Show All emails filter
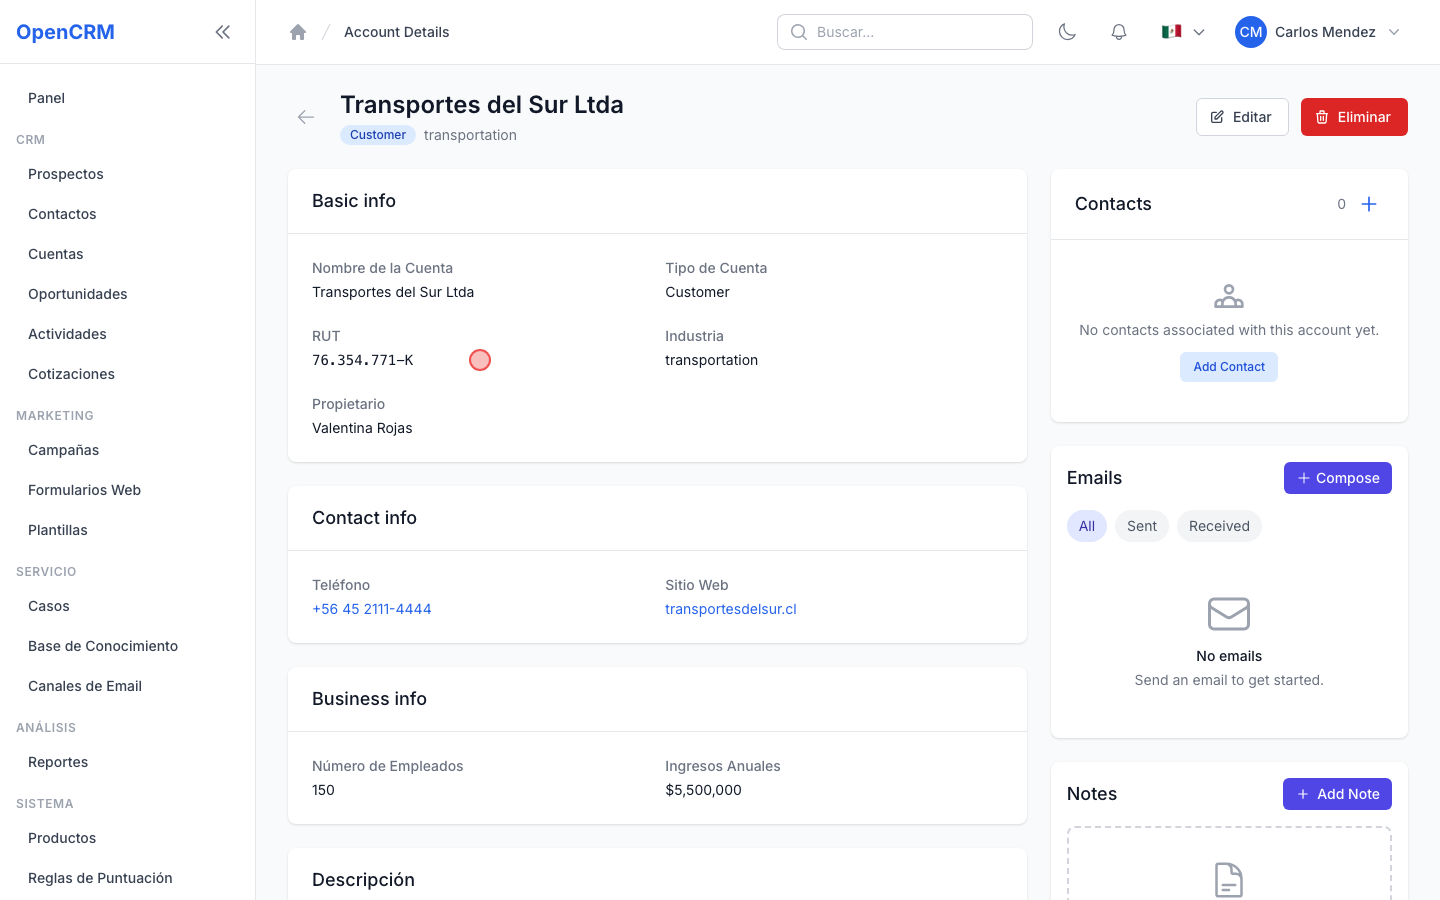 pos(1087,526)
